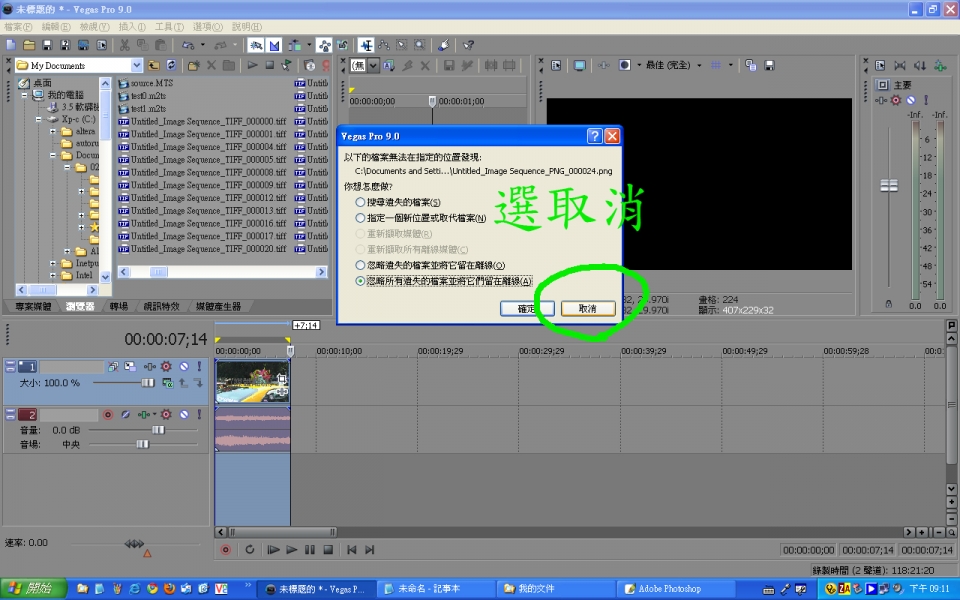Adjust the audio track 音量 volume slider
The height and width of the screenshot is (600, 960).
157,430
